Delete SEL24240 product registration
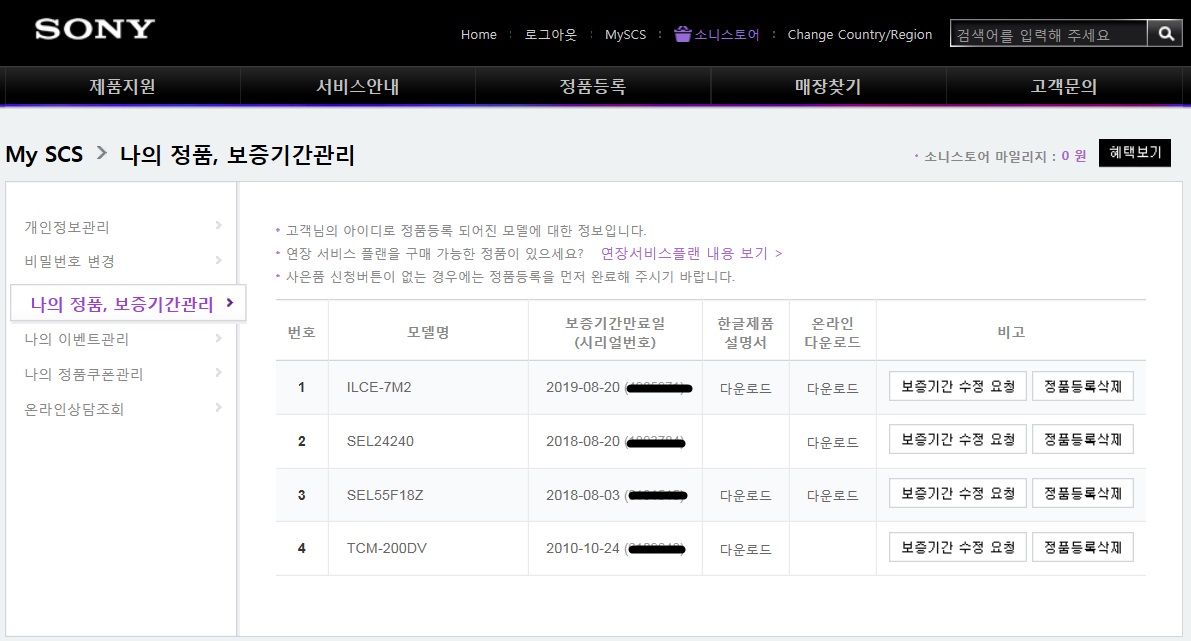This screenshot has width=1191, height=641. pos(1082,439)
